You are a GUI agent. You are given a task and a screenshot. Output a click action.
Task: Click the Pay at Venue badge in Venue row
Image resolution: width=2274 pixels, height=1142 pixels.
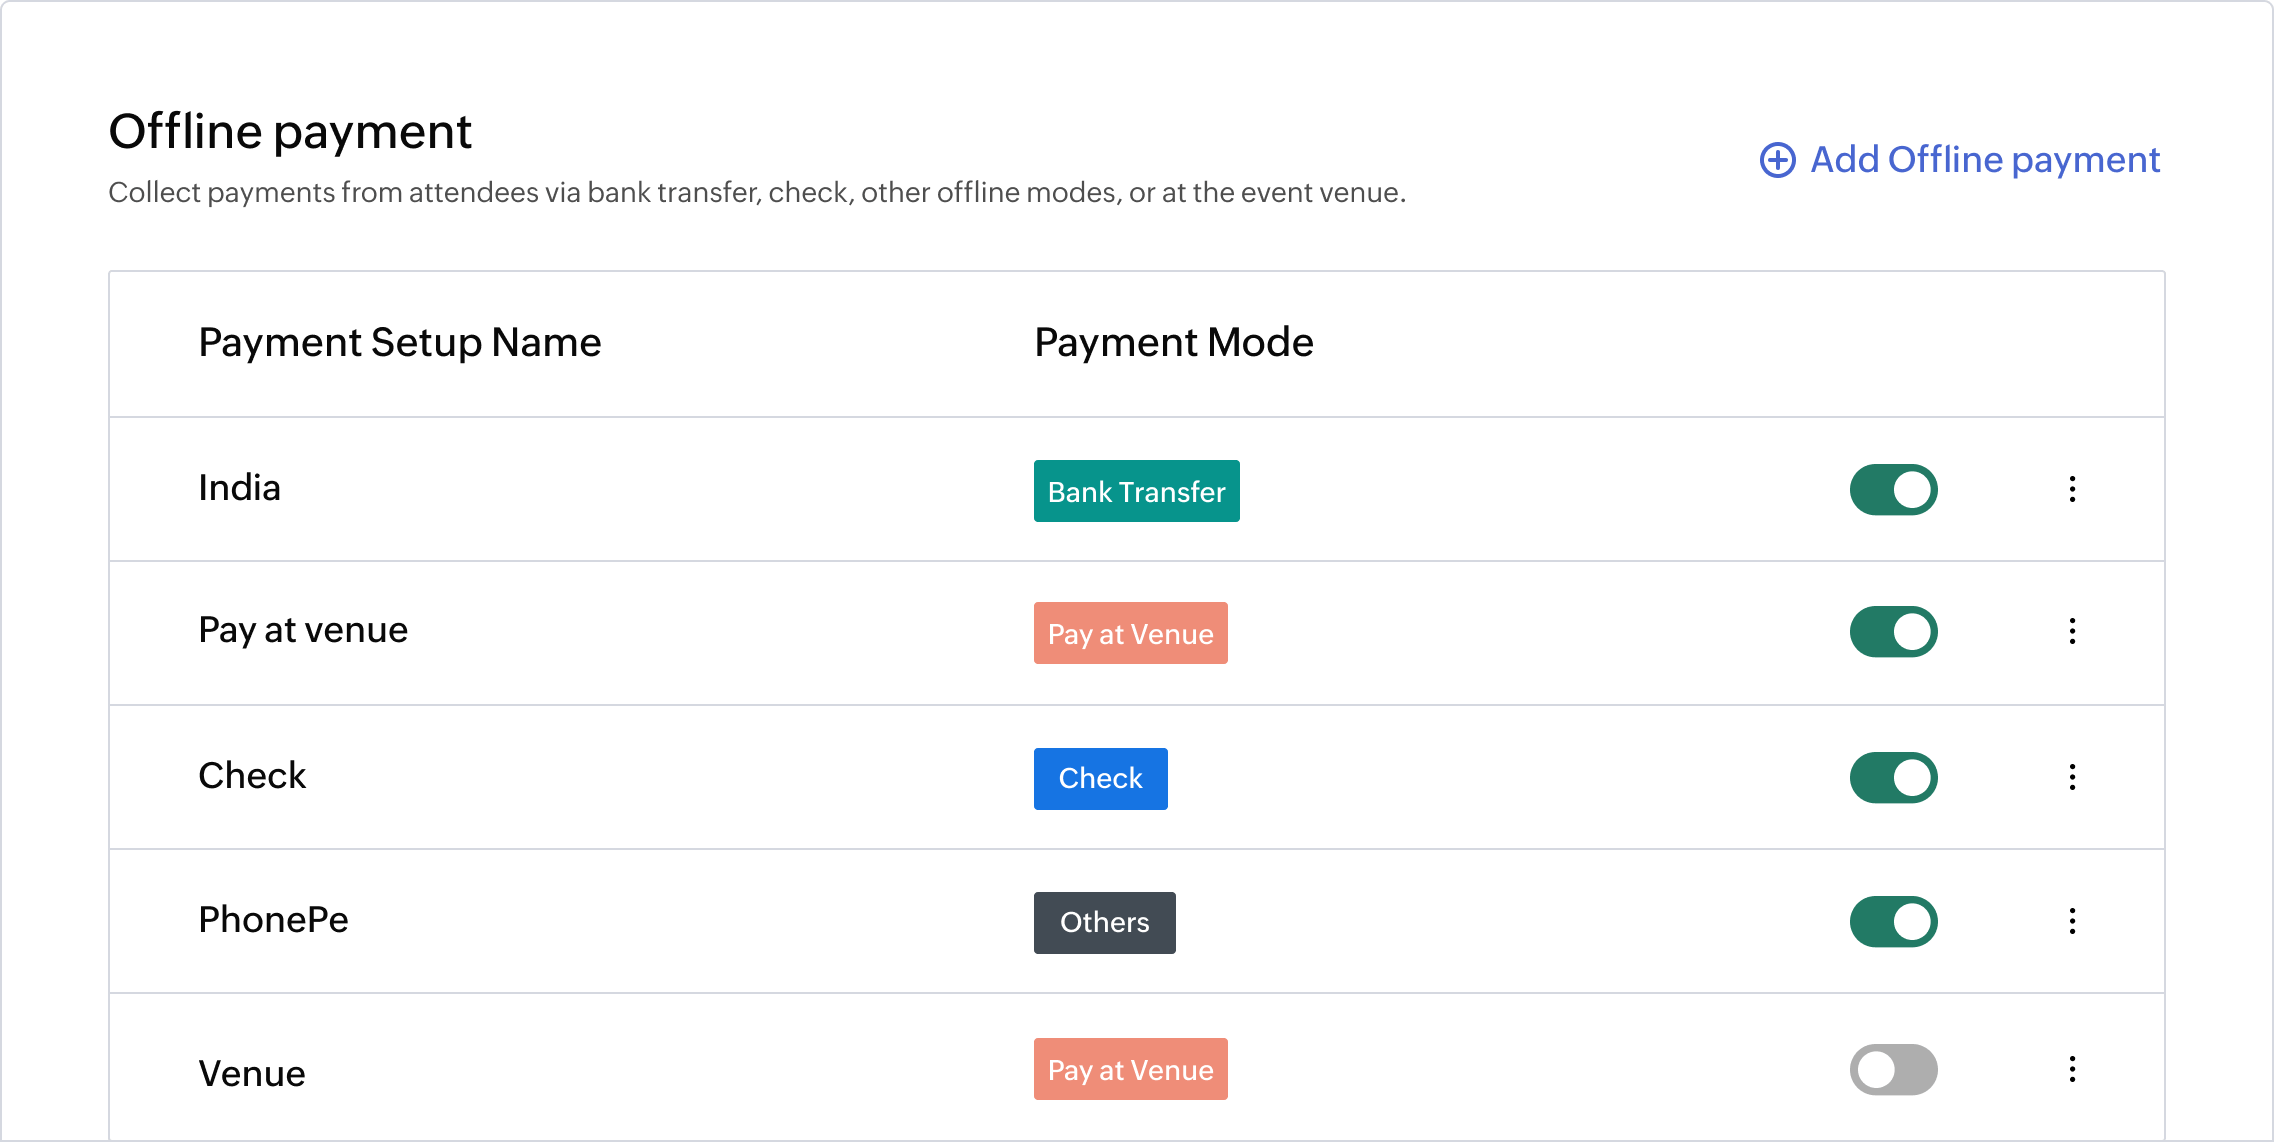point(1130,1069)
